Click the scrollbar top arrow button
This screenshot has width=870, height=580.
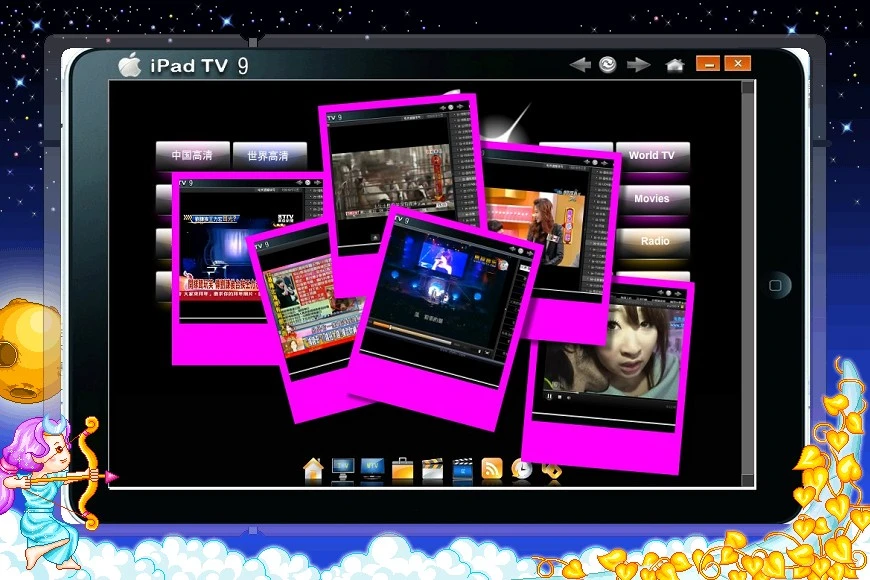tap(748, 87)
